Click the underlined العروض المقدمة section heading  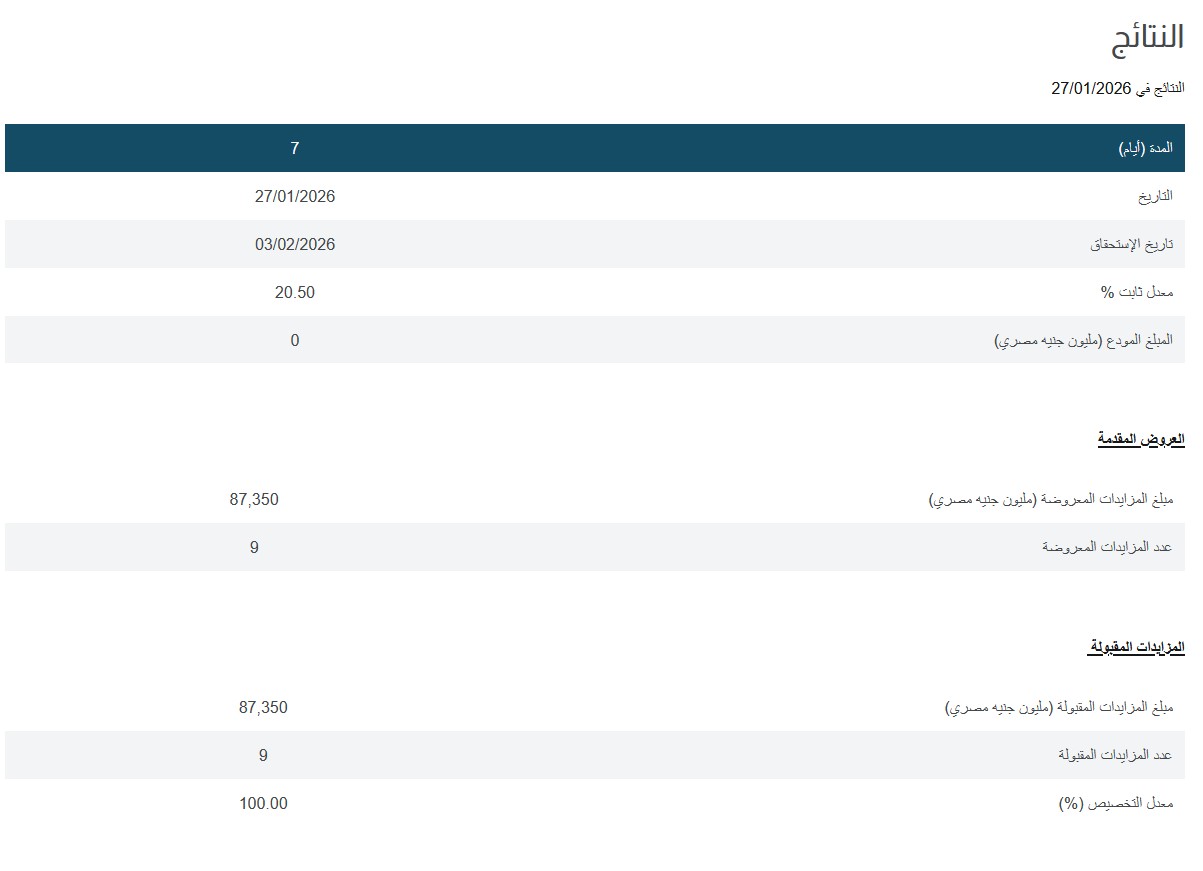coord(1140,439)
